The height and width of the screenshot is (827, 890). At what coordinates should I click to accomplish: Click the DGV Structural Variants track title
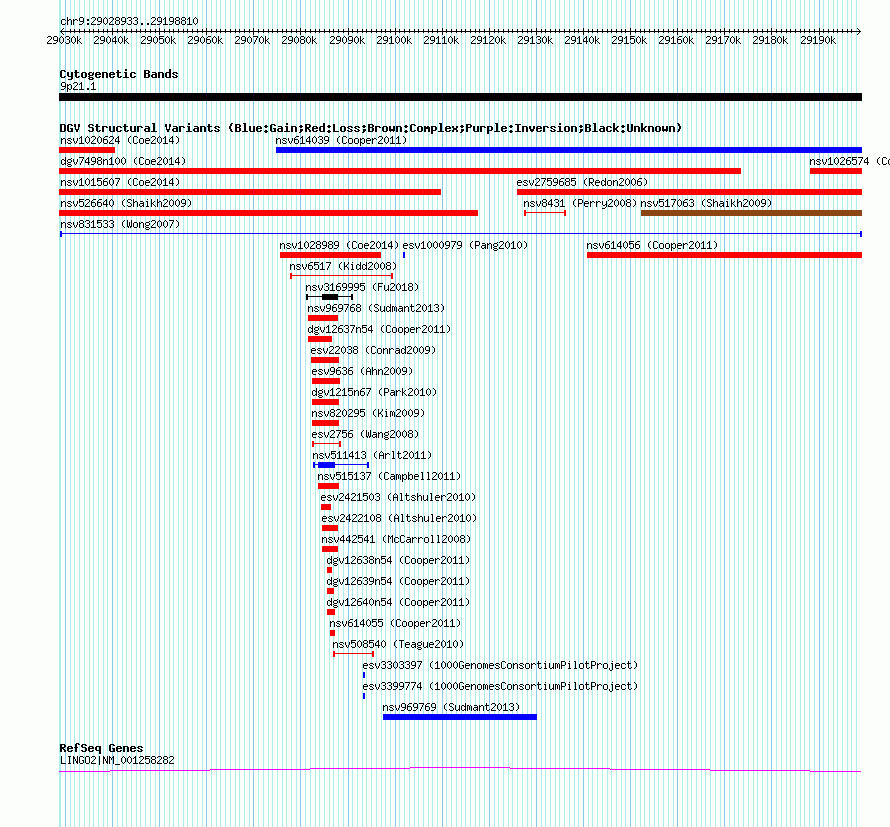click(x=371, y=128)
